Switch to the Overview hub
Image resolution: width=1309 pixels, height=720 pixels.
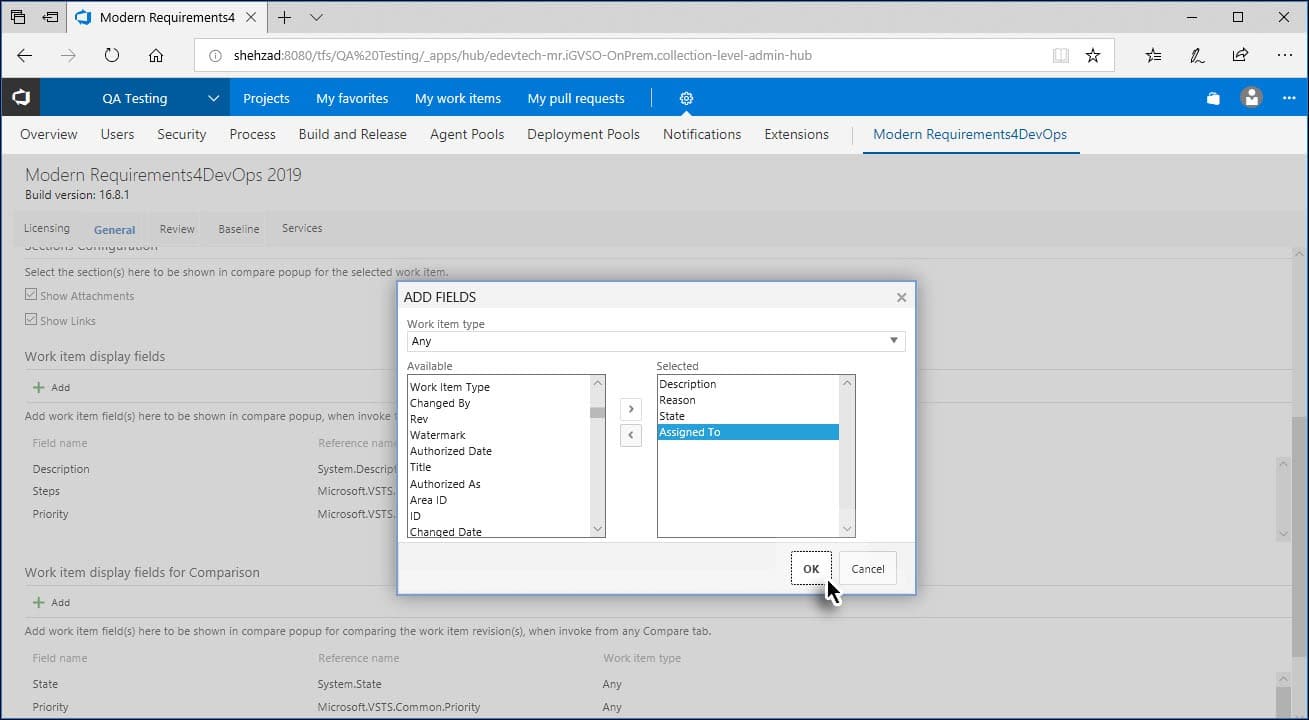[x=48, y=134]
